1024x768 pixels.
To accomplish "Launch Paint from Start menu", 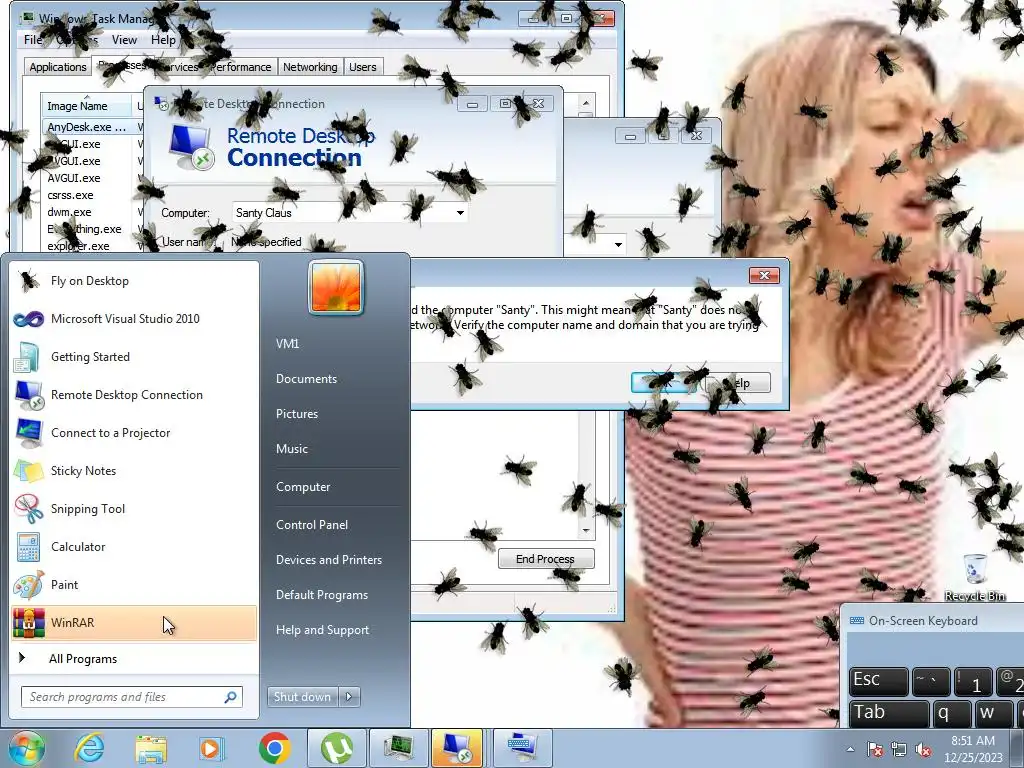I will (134, 584).
